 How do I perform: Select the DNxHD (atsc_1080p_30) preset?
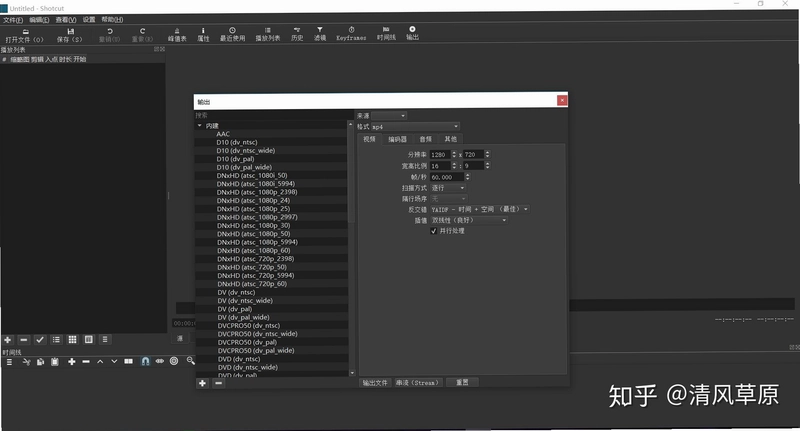click(254, 225)
